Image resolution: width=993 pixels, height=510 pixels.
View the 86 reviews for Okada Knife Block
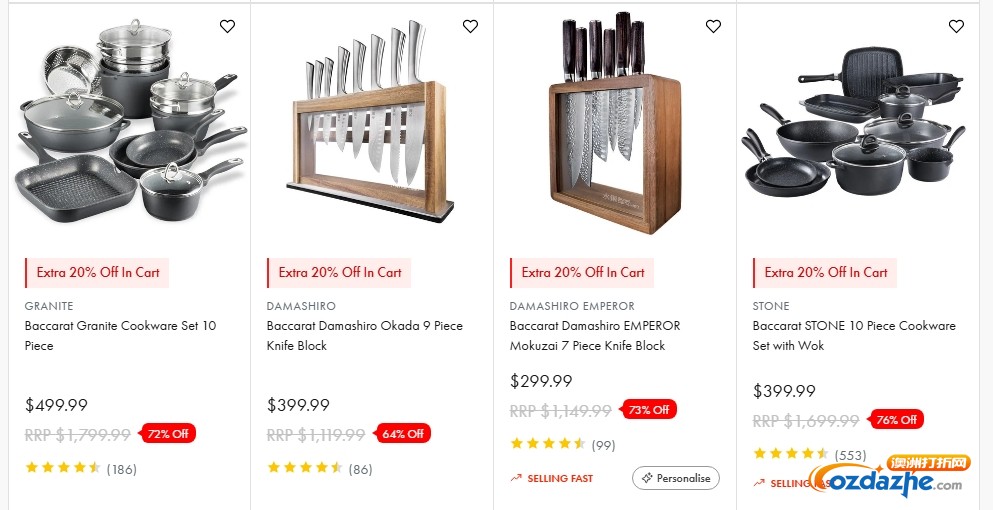[x=319, y=468]
